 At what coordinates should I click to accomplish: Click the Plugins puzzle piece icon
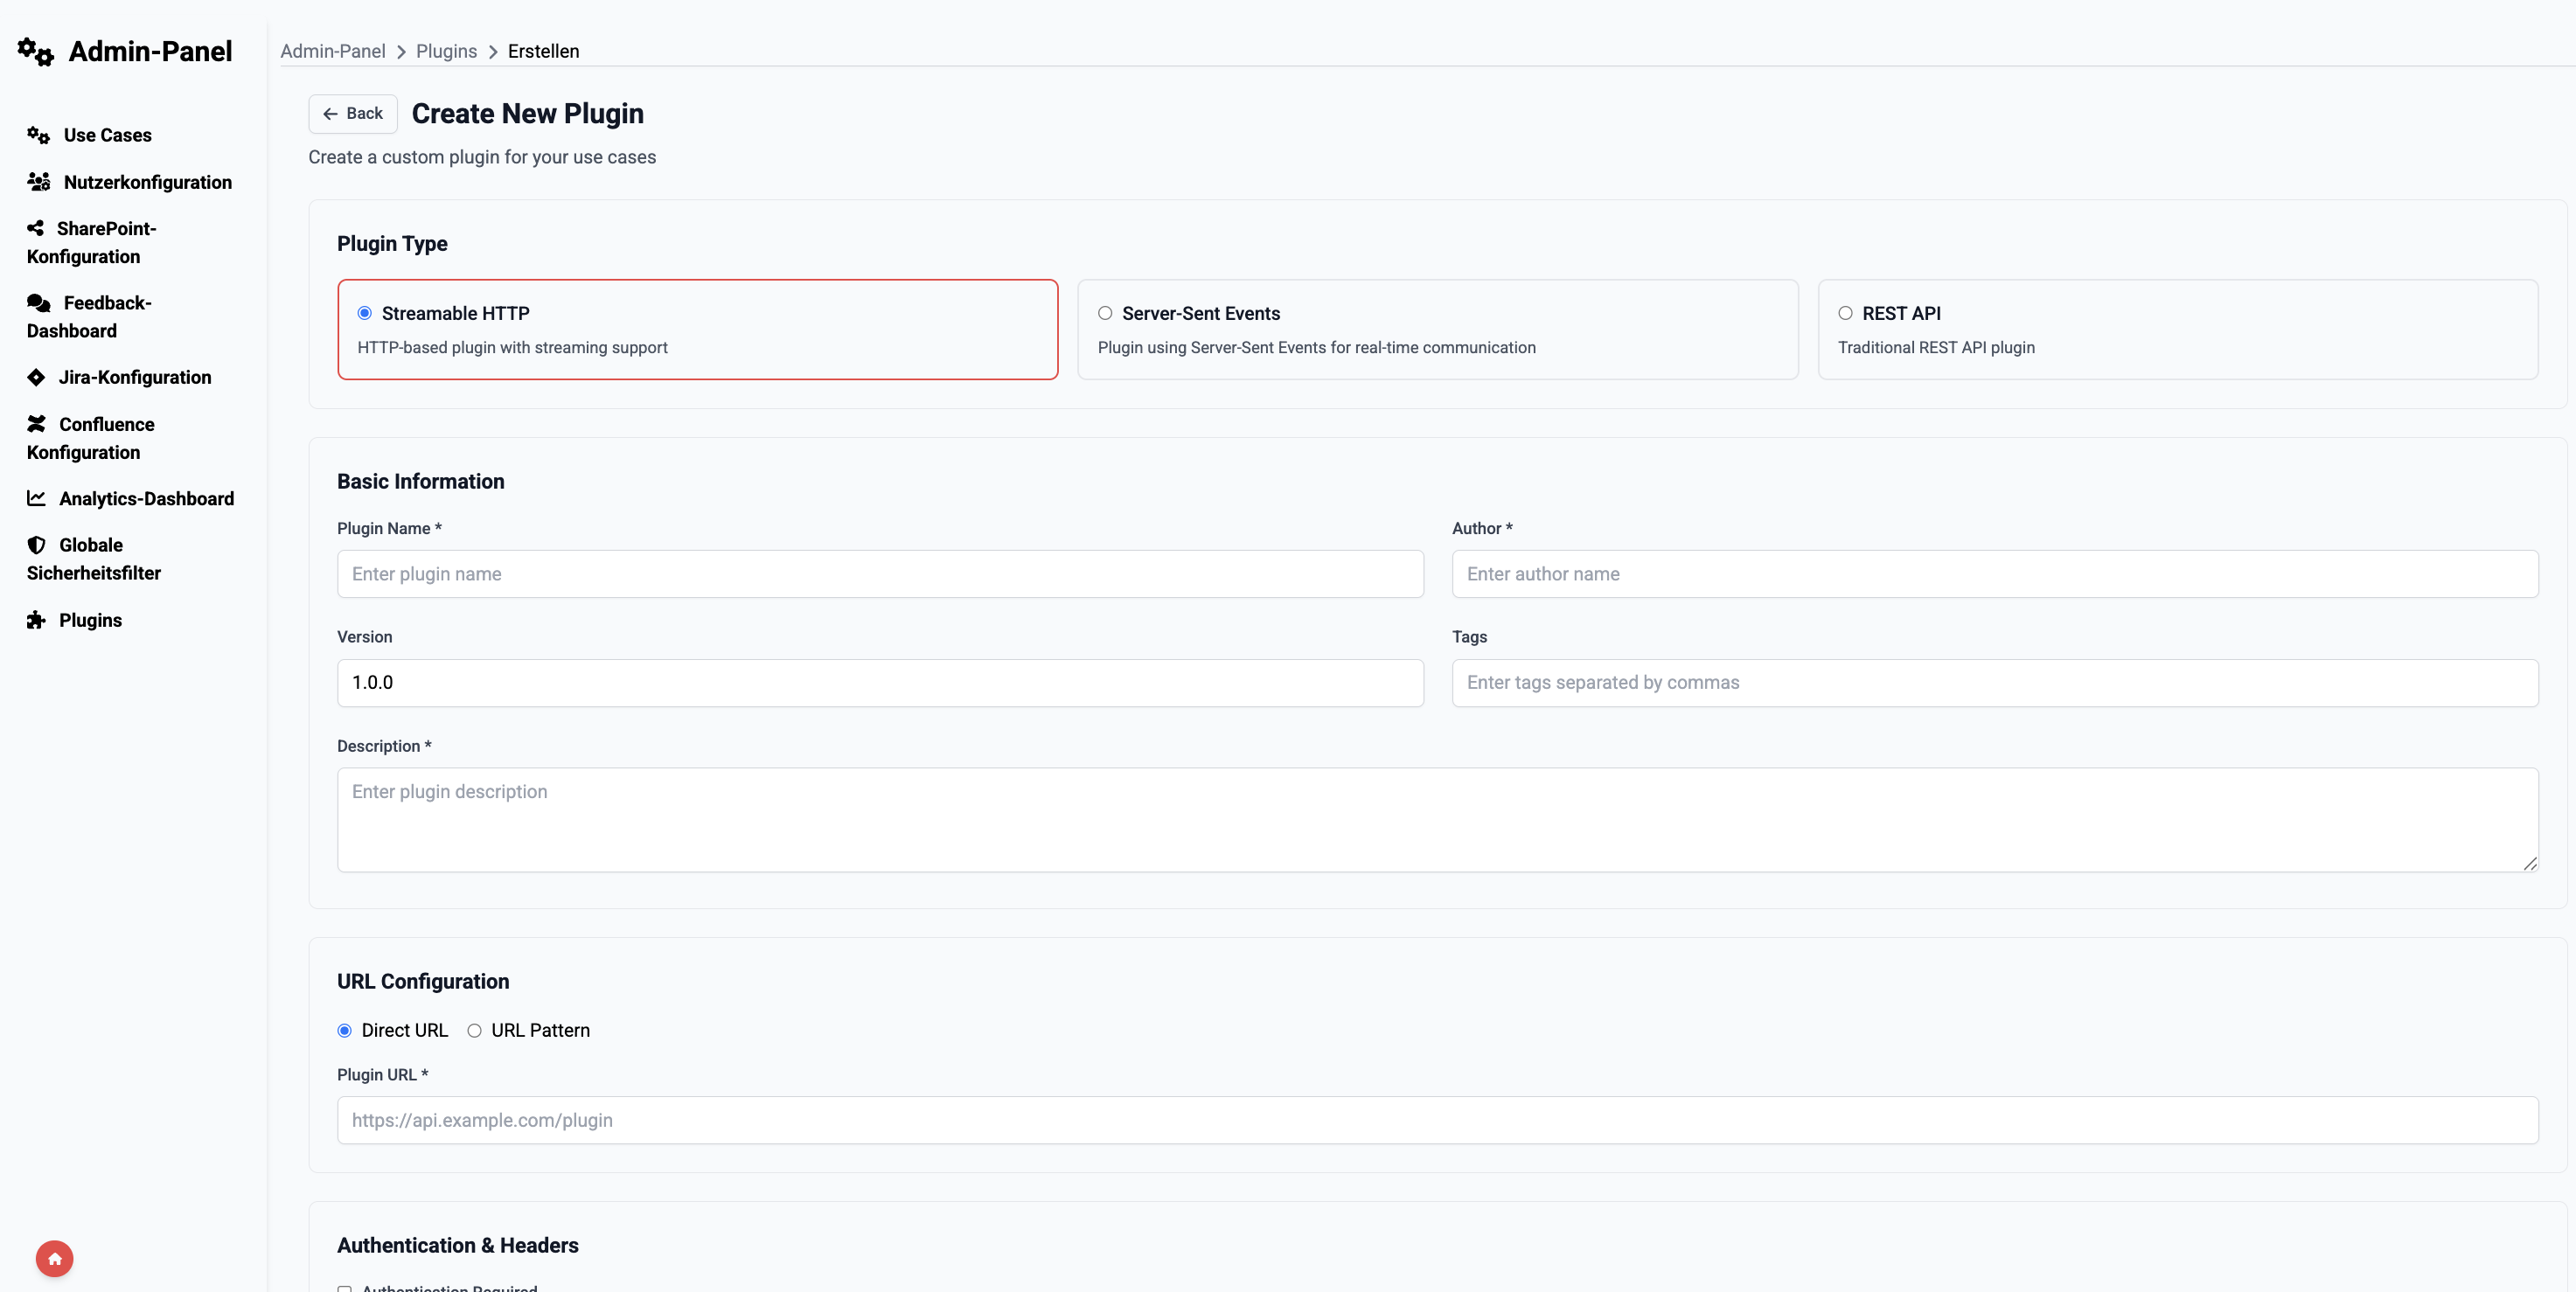[x=36, y=620]
